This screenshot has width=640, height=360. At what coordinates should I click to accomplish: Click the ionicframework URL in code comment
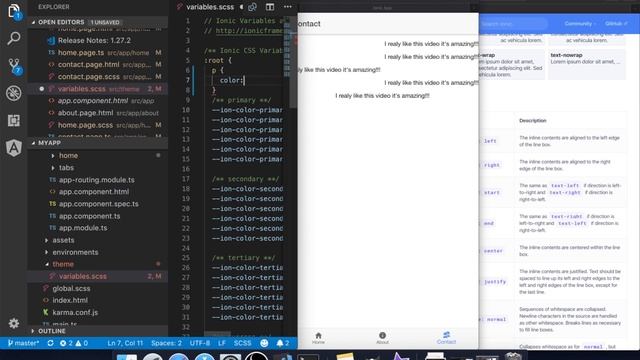[x=249, y=31]
